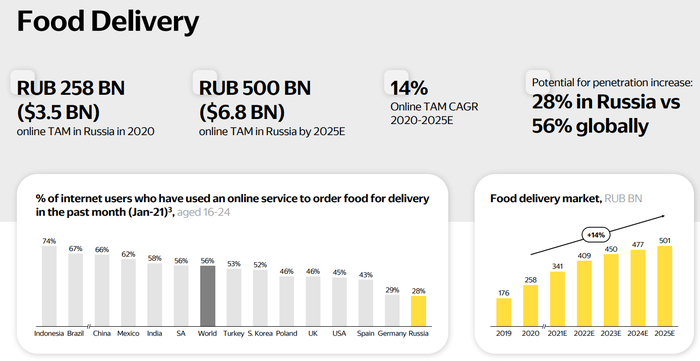
Task: Click the Indonesia 74% bar
Action: pos(49,286)
